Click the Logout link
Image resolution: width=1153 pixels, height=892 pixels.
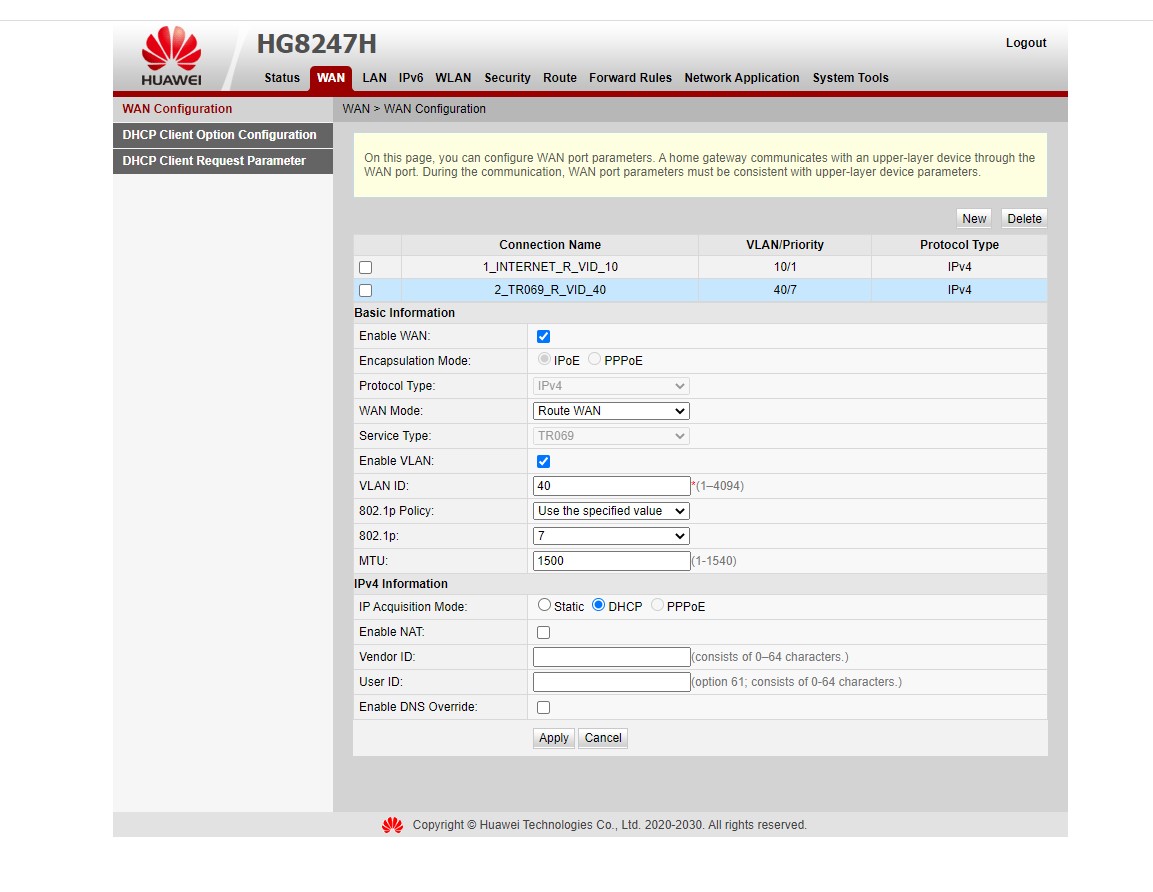tap(1026, 43)
